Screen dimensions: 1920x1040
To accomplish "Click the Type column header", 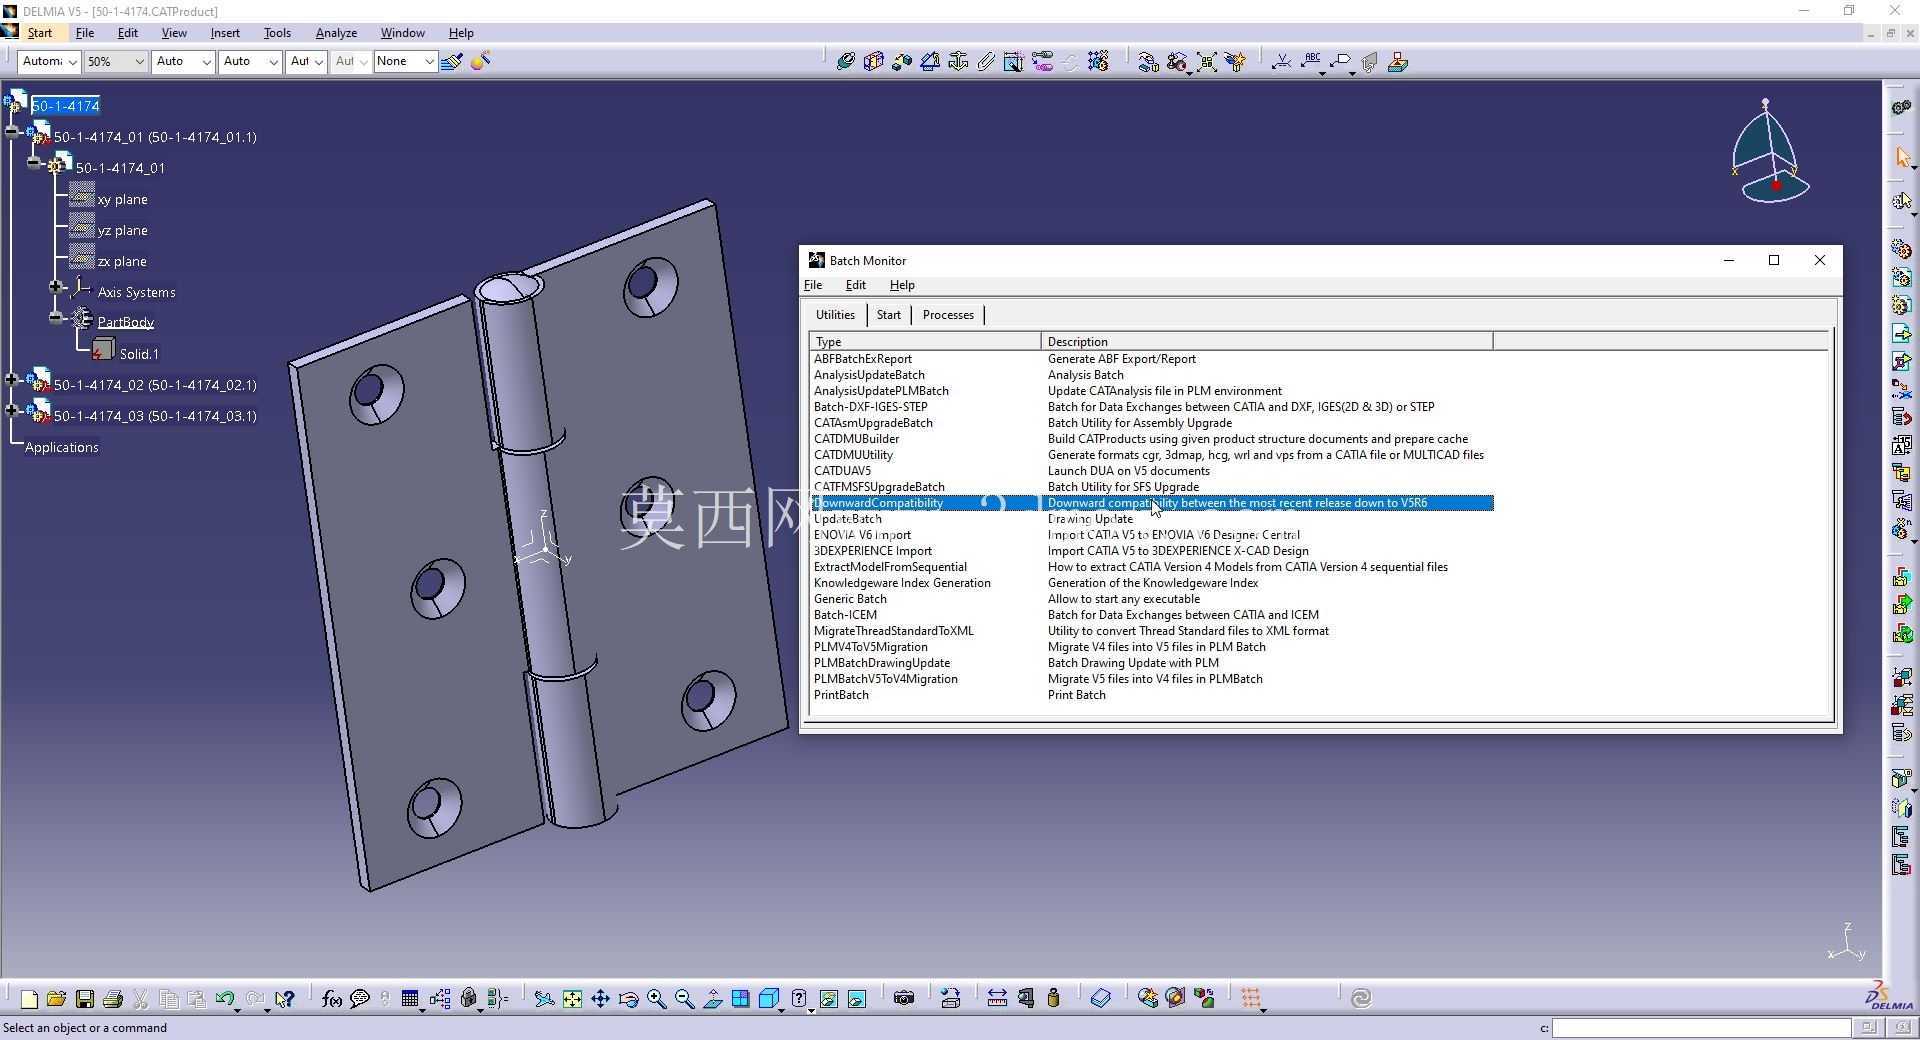I will 925,342.
